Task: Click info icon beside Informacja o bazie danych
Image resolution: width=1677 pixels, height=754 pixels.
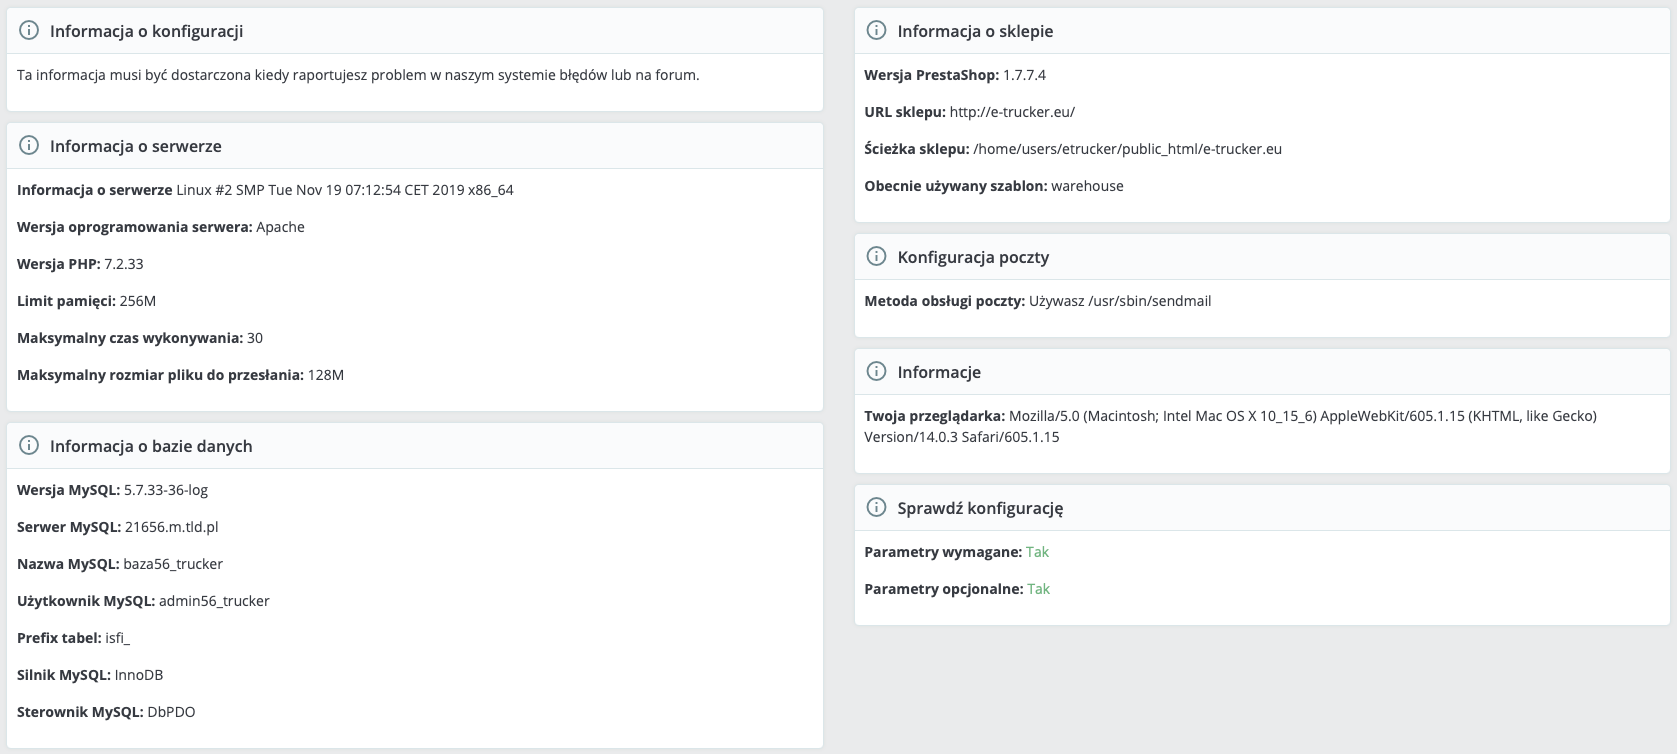Action: coord(29,446)
